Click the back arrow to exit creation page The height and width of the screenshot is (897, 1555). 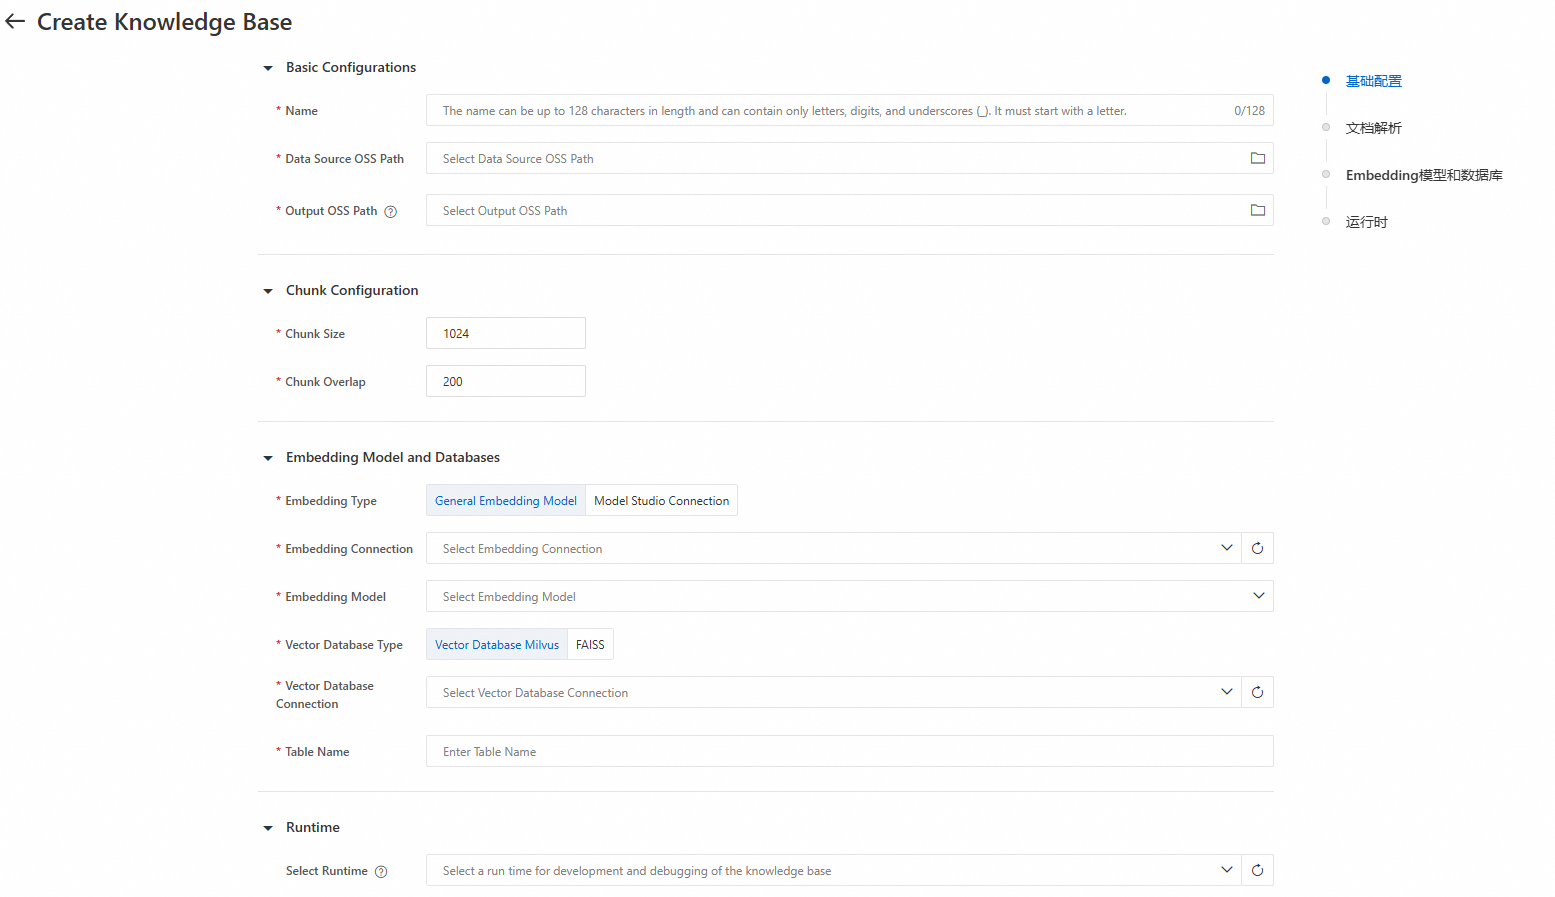pos(15,21)
